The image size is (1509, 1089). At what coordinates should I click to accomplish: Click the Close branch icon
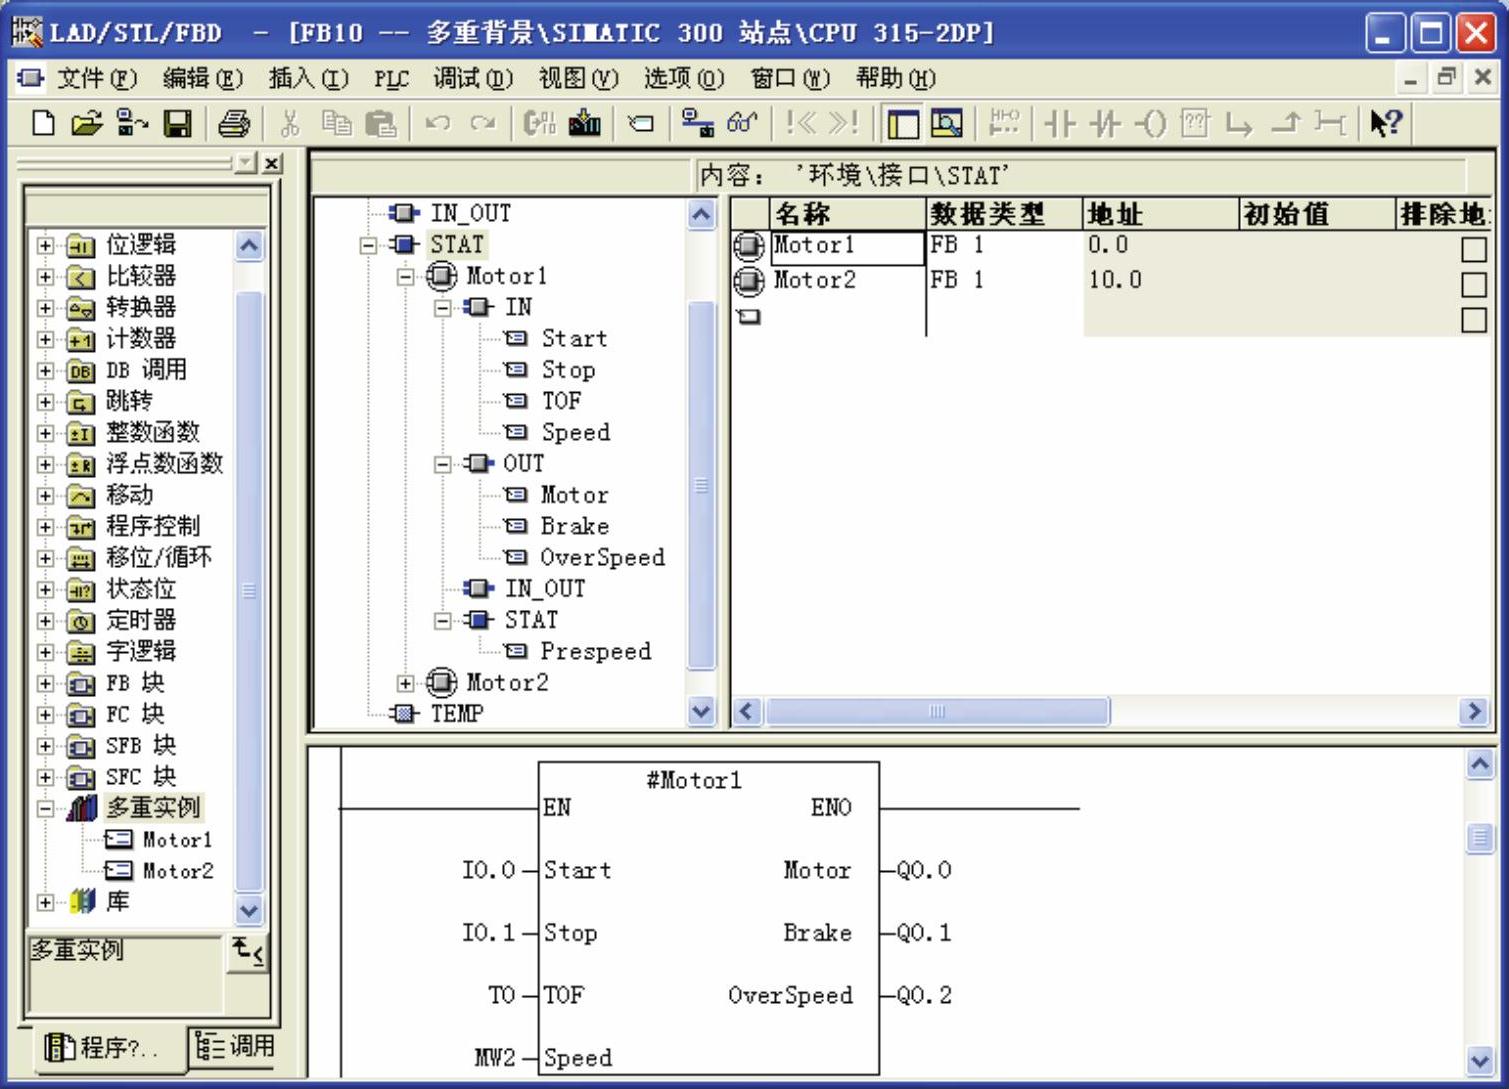[x=1286, y=123]
